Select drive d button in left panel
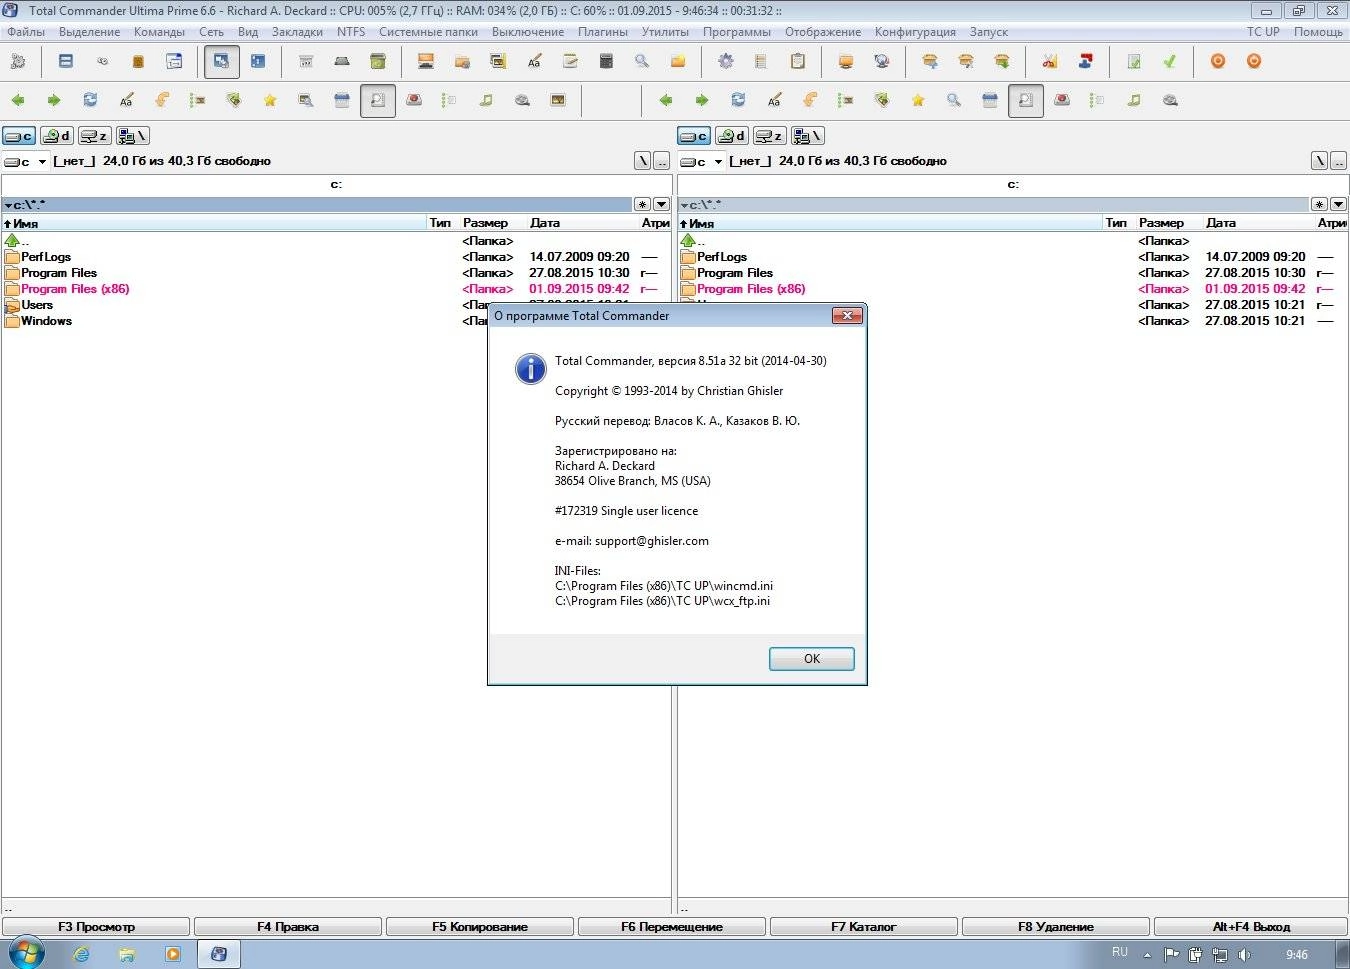 57,136
